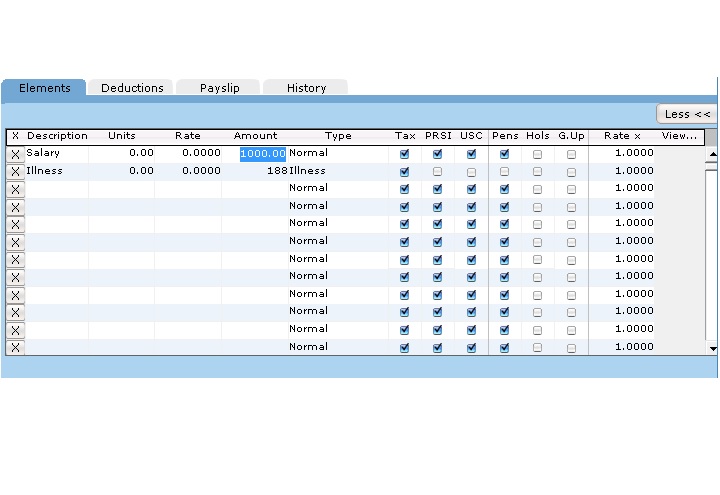Screen dimensions: 720x495
Task: Click the Salary Amount field showing 1000.00
Action: 262,154
